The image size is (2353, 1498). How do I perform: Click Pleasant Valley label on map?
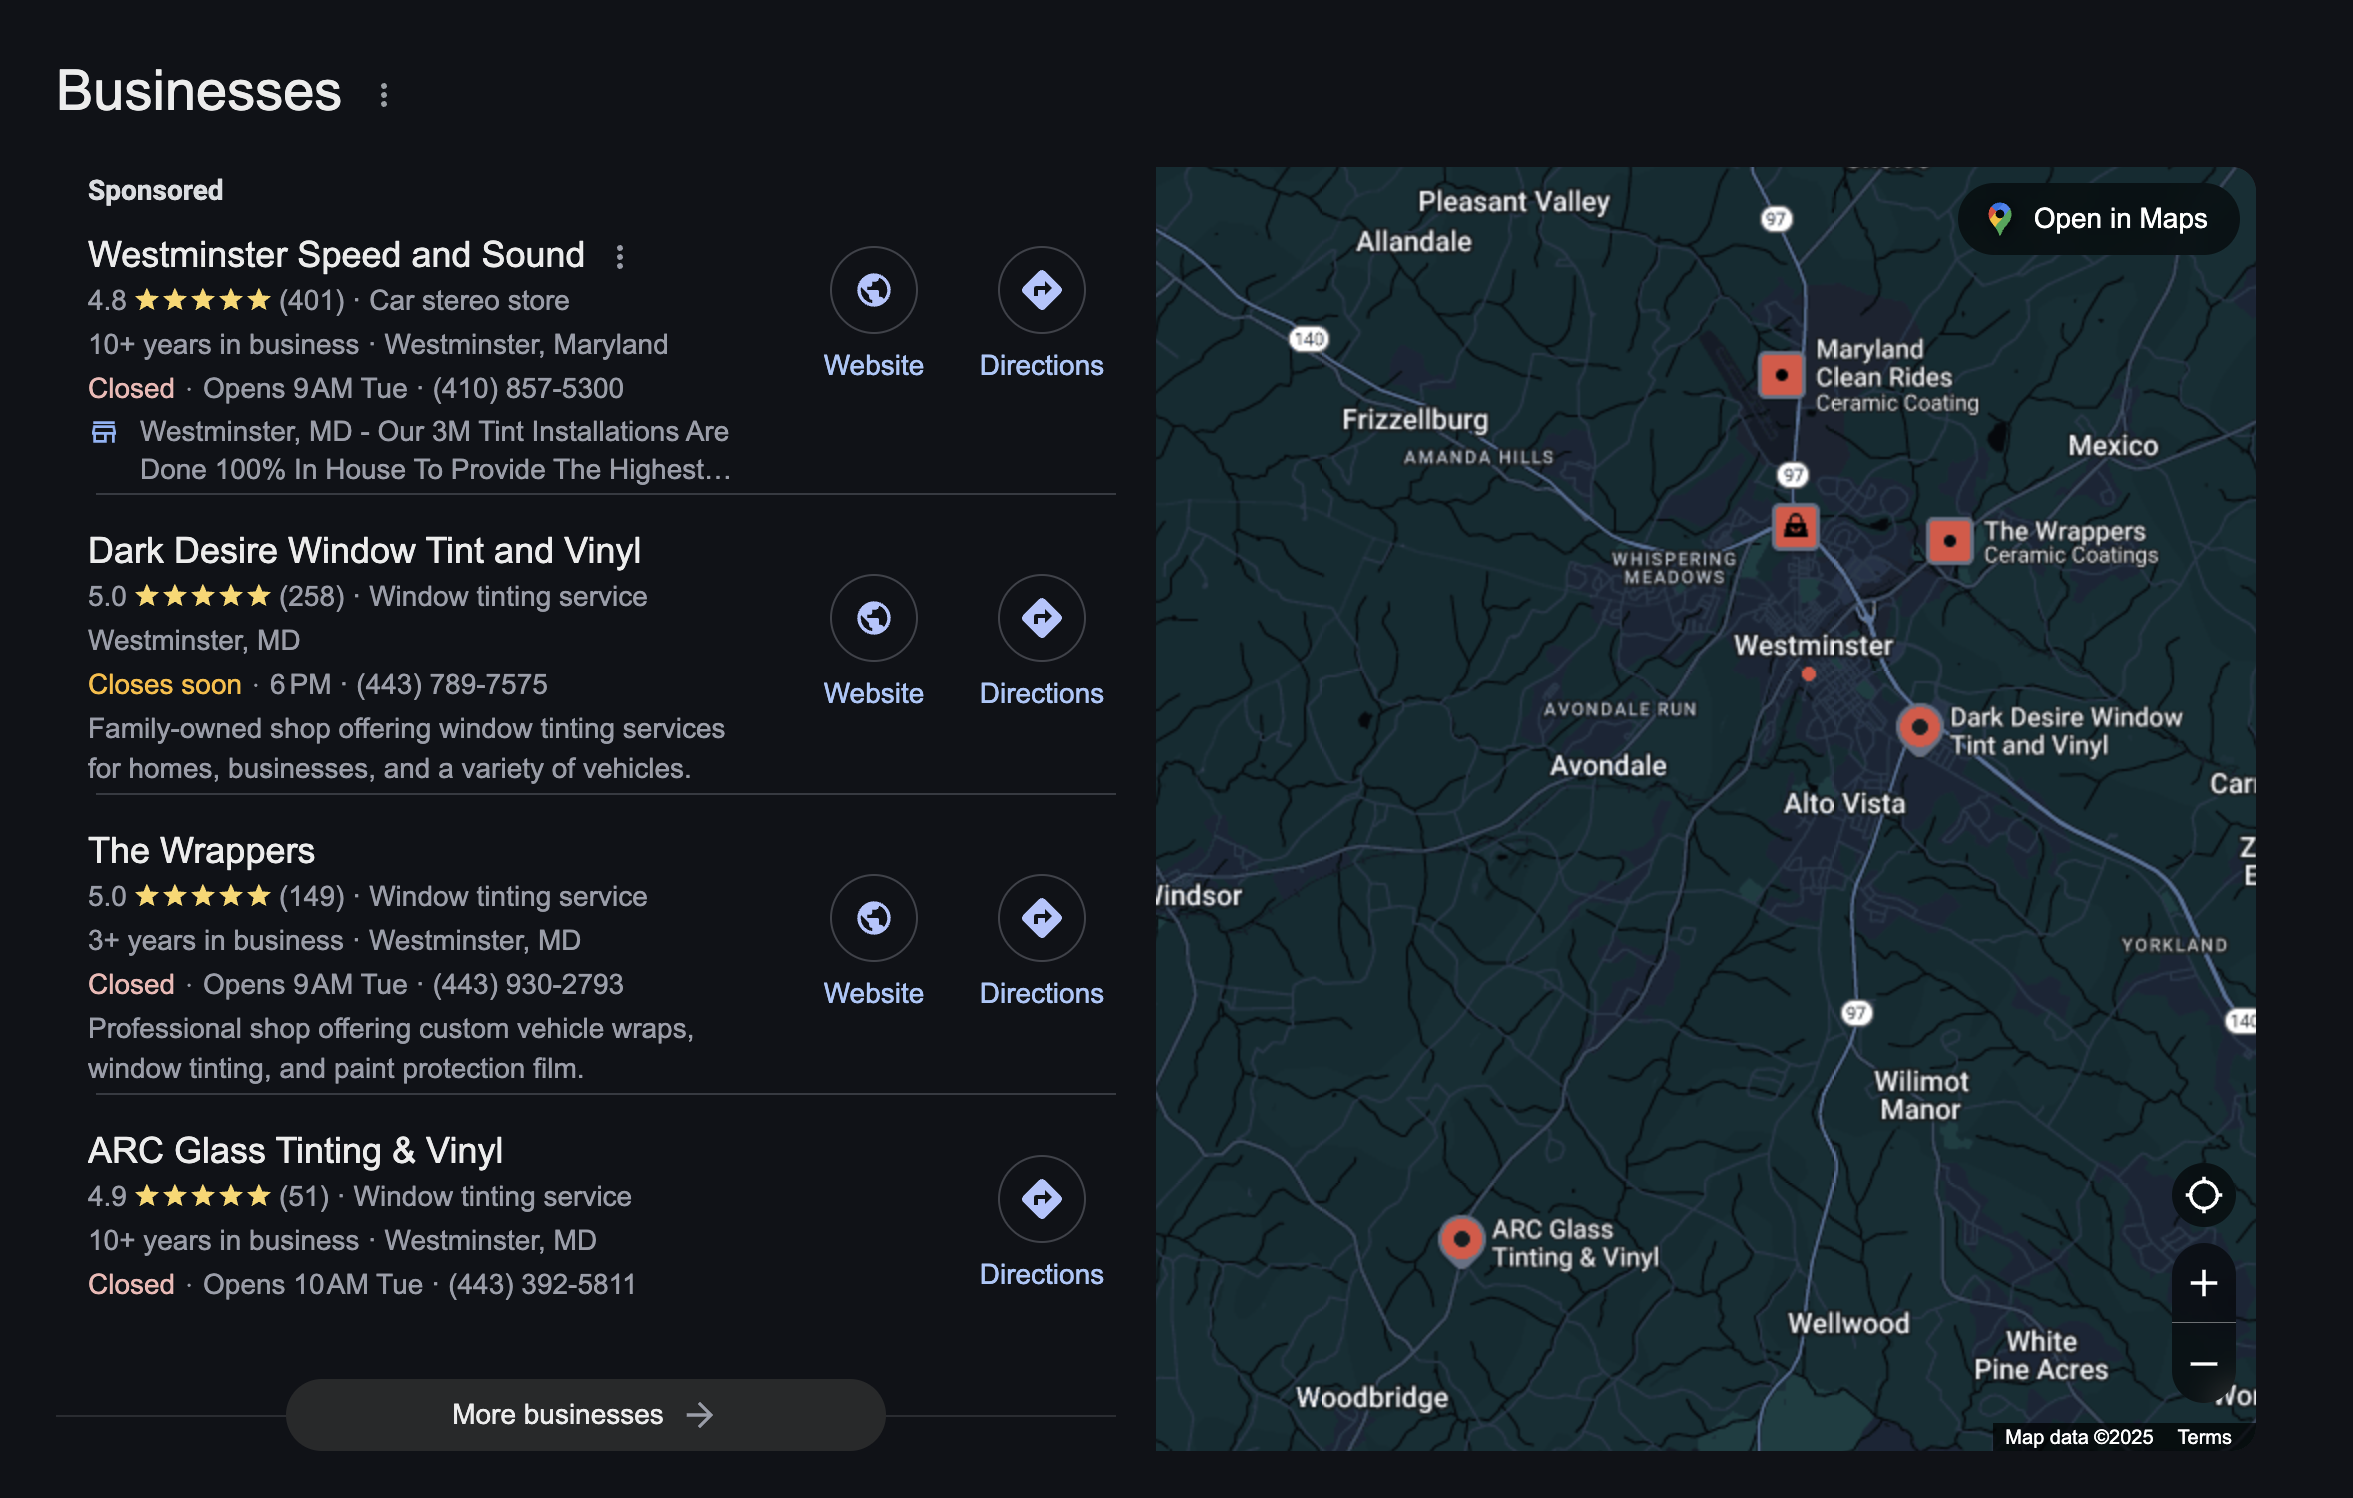tap(1514, 202)
